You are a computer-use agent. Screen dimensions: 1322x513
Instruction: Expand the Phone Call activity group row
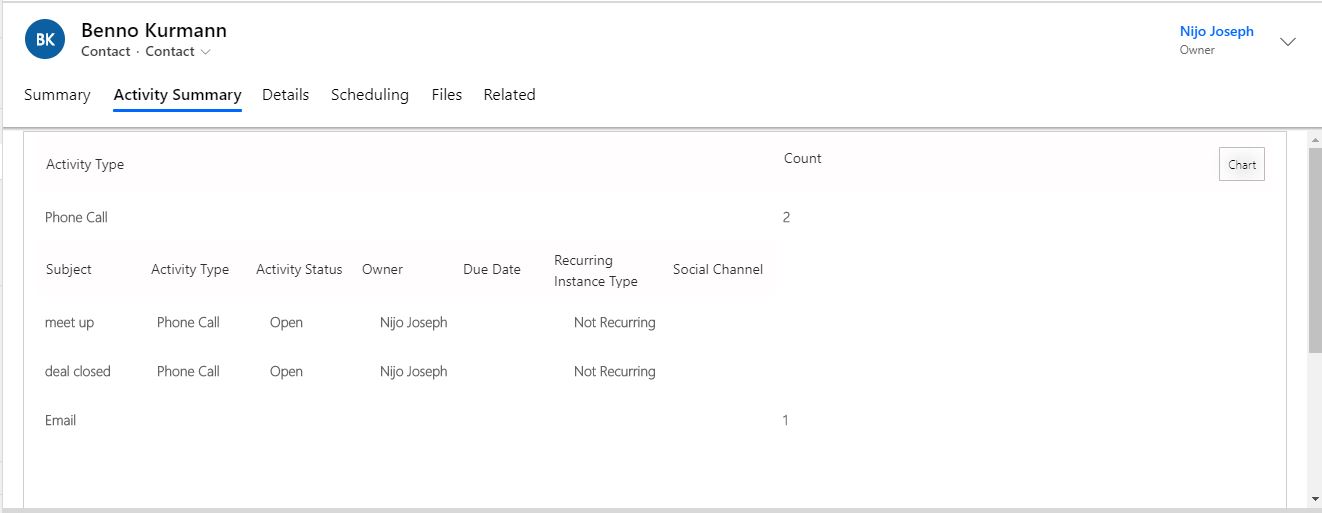click(76, 217)
